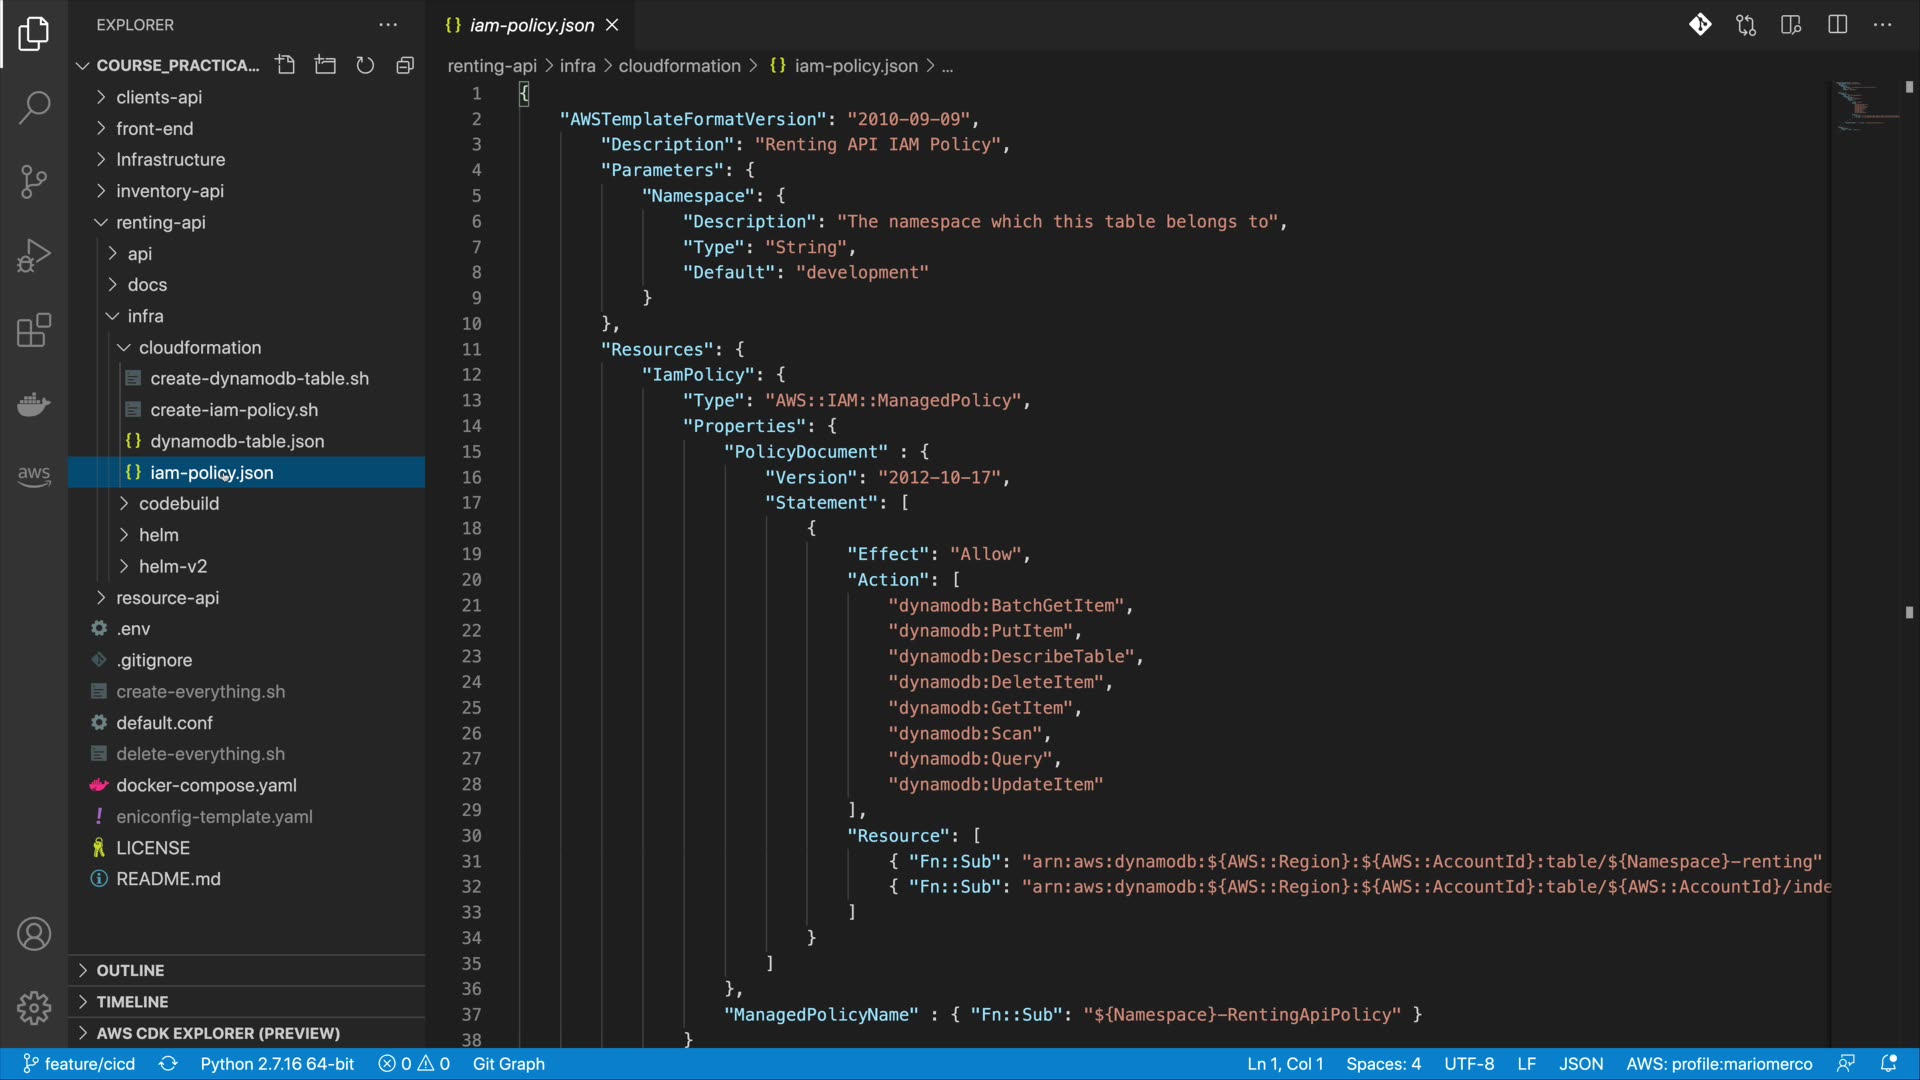1920x1080 pixels.
Task: Toggle notifications bell in status bar
Action: click(x=1888, y=1063)
